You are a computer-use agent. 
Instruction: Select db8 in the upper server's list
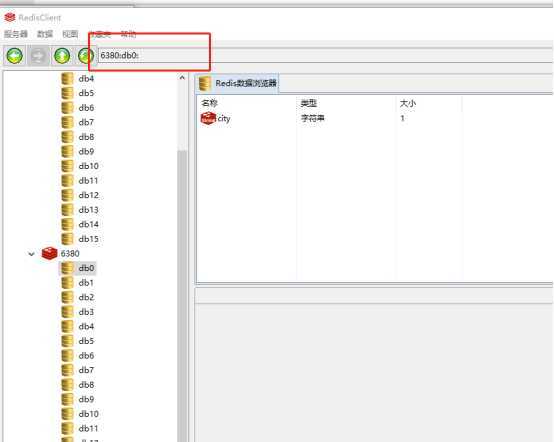(86, 137)
